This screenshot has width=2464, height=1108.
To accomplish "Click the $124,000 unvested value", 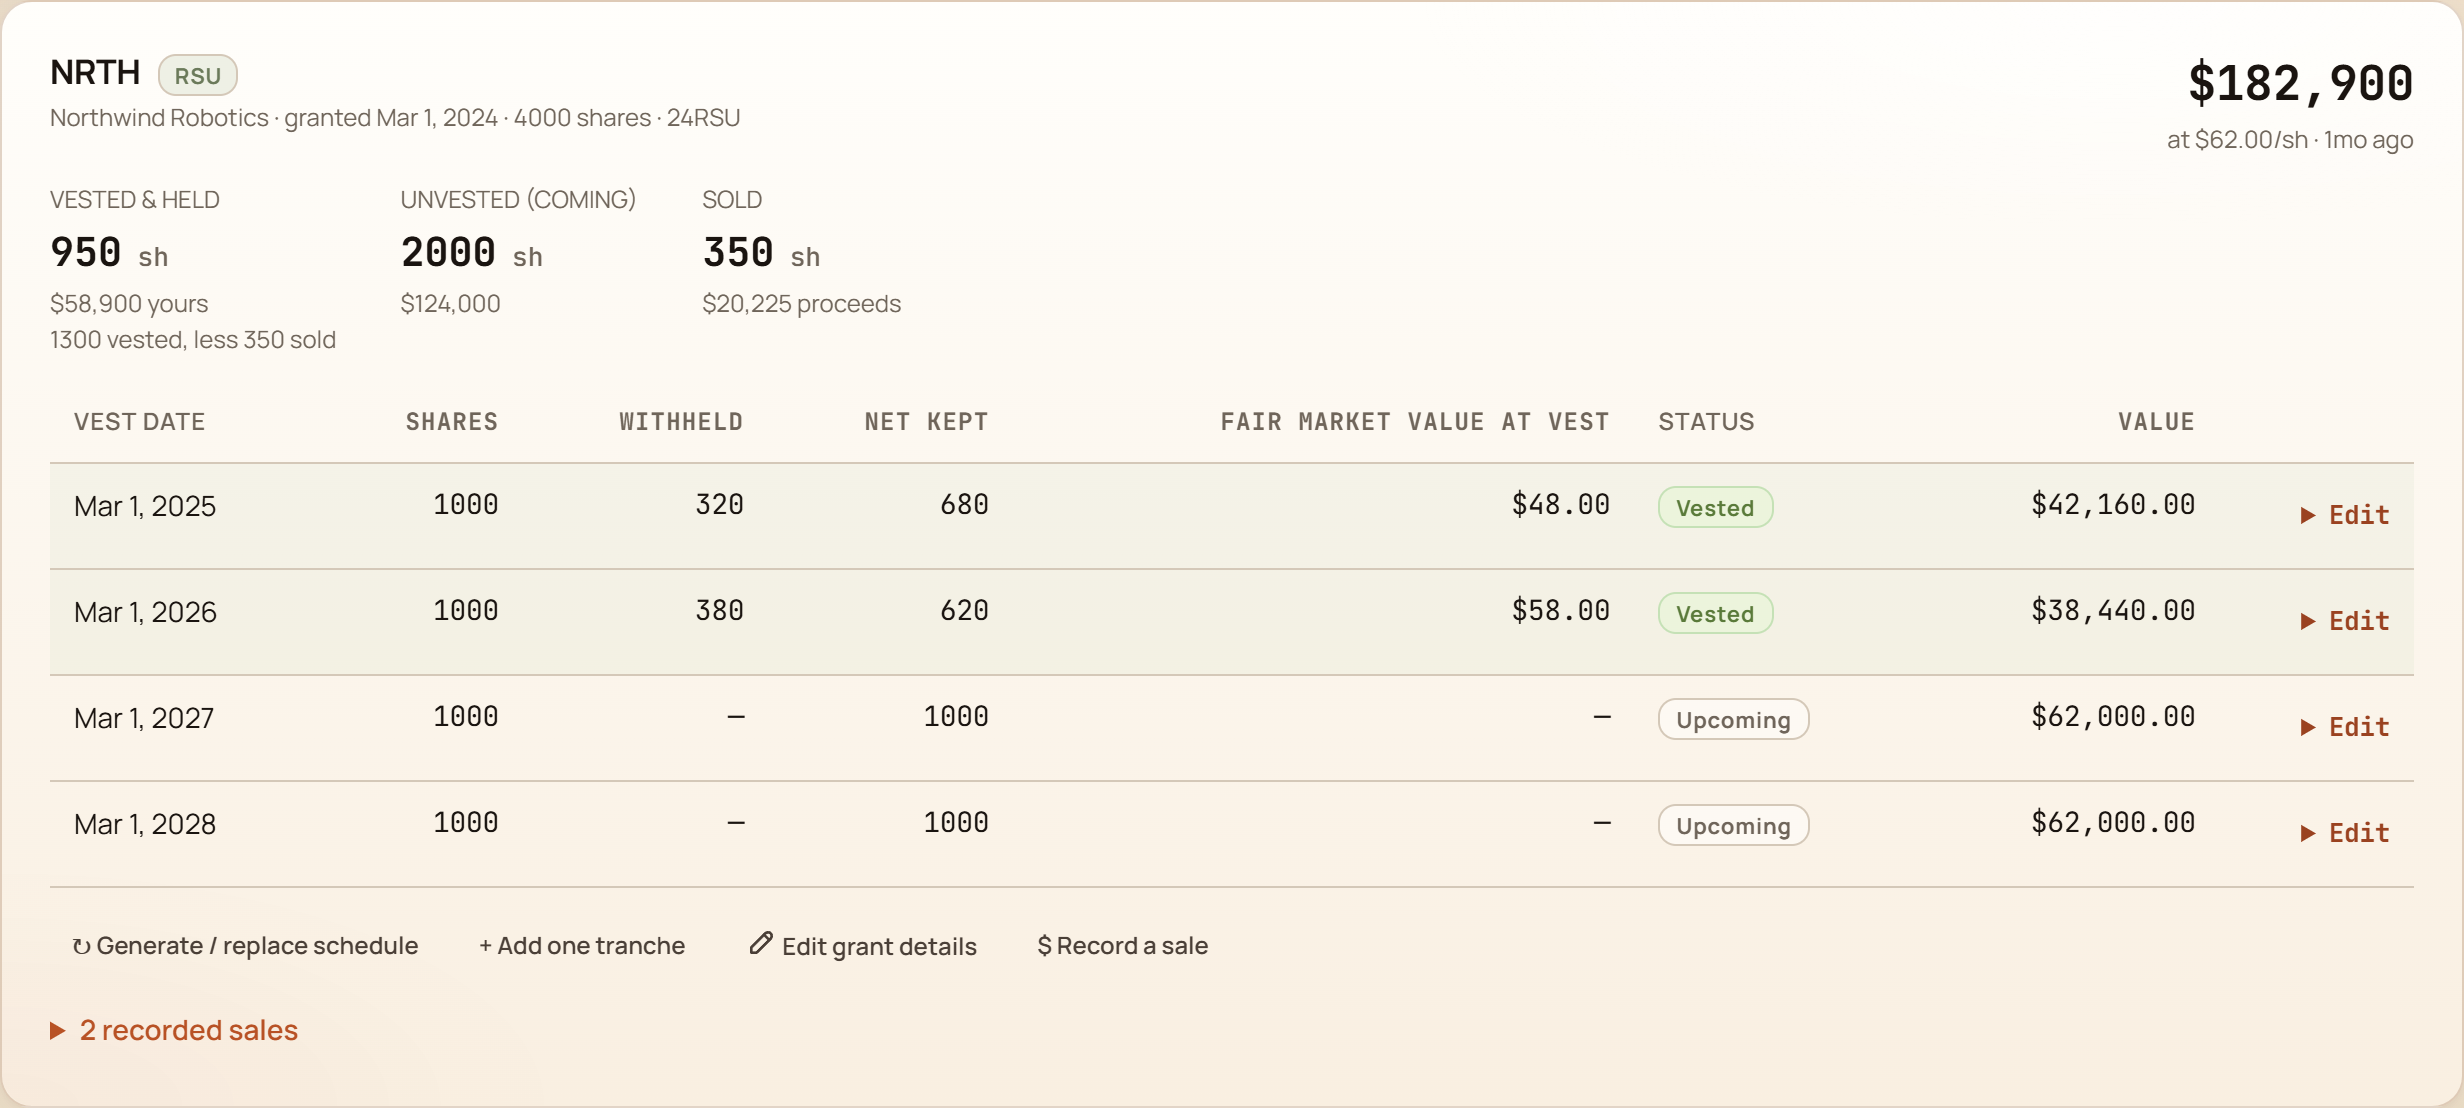I will click(x=451, y=304).
